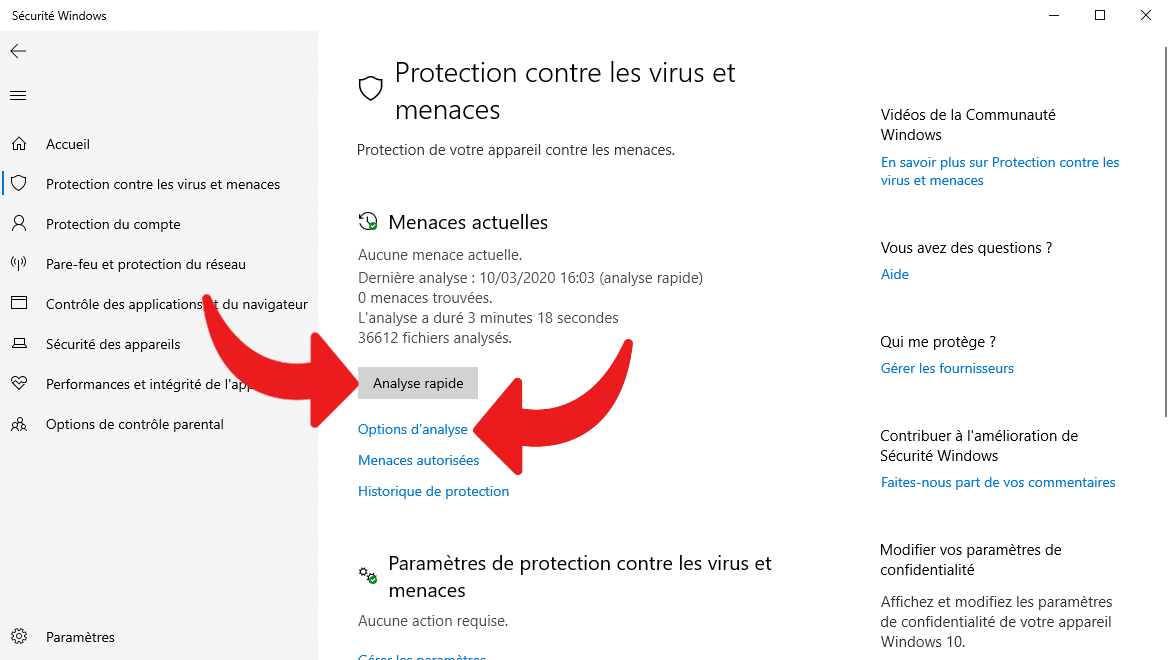Select the shield icon for virus protection
Viewport: 1168px width, 660px height.
point(19,183)
